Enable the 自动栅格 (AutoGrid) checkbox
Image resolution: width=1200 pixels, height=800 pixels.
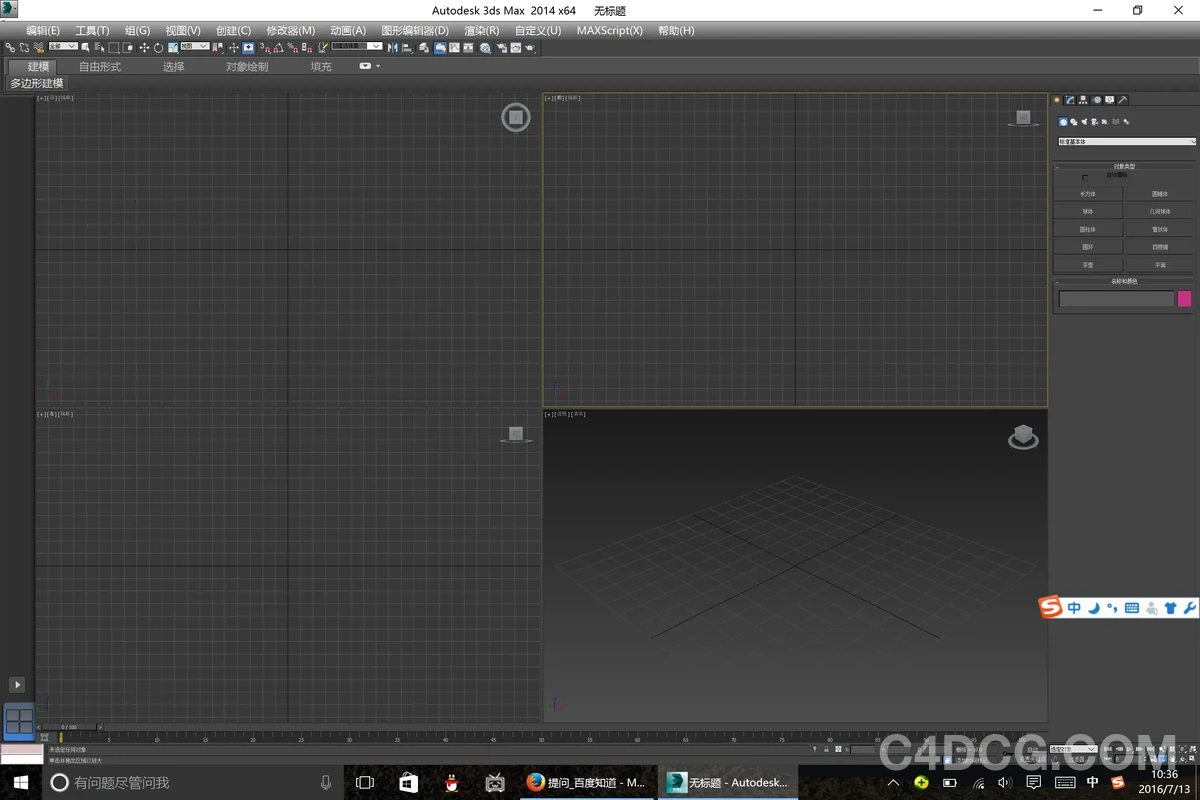pos(1084,178)
